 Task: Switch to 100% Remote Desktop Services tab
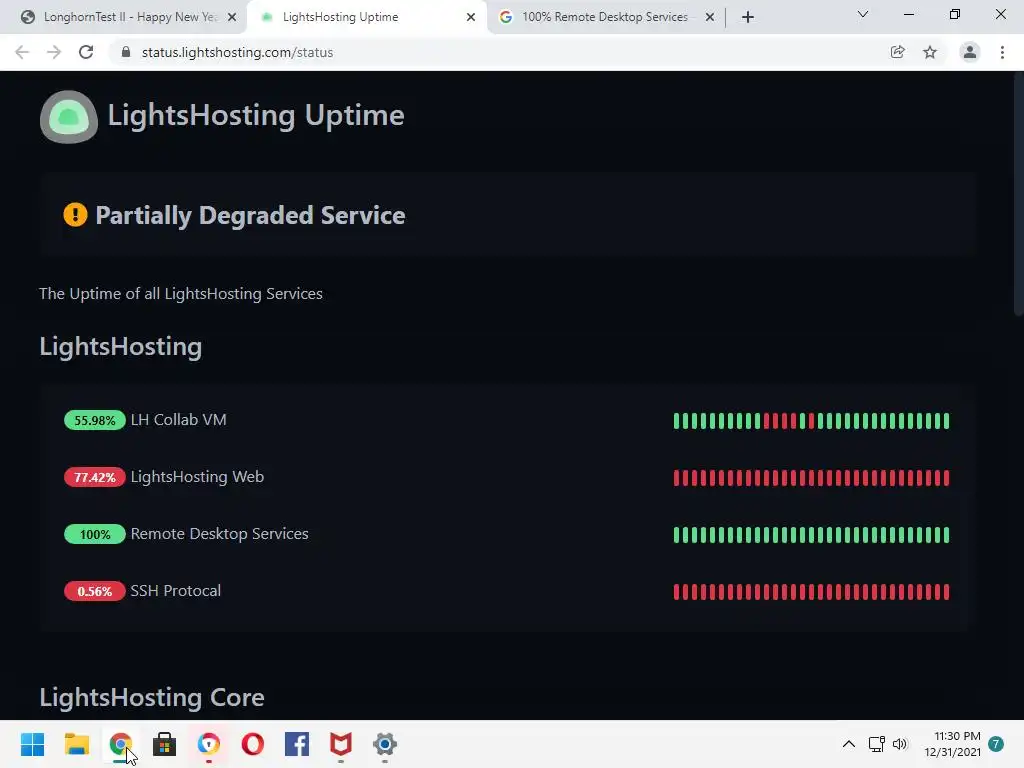[604, 17]
